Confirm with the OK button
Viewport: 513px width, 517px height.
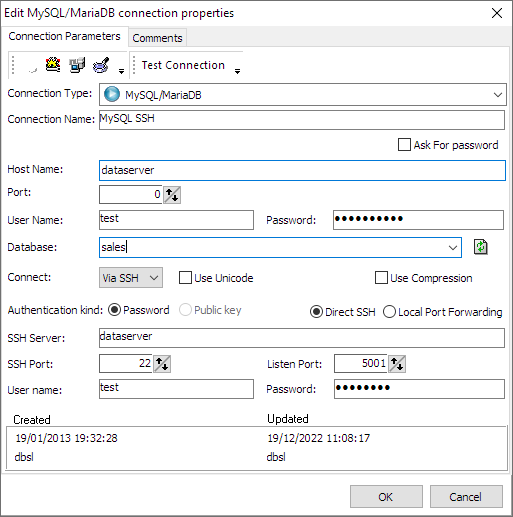386,497
